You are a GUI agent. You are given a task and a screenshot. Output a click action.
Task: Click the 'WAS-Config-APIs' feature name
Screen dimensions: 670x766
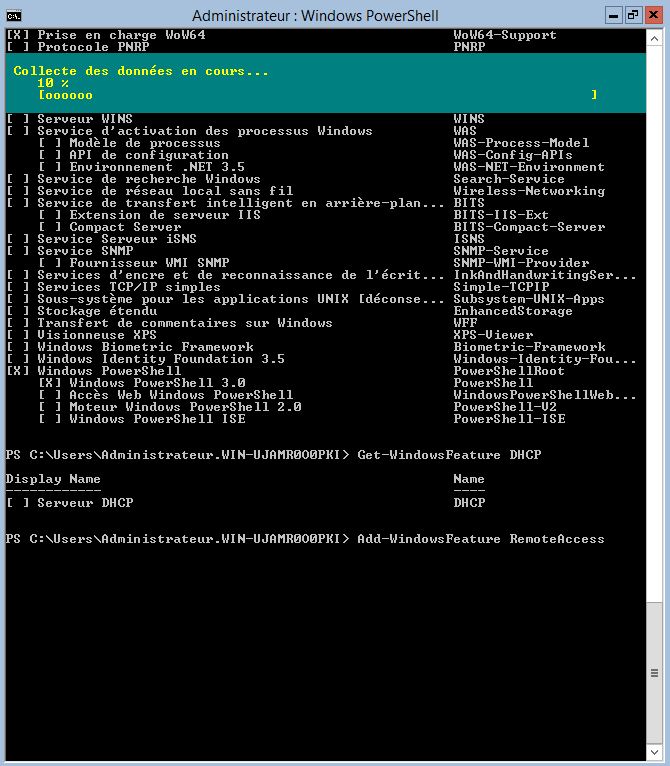click(513, 155)
